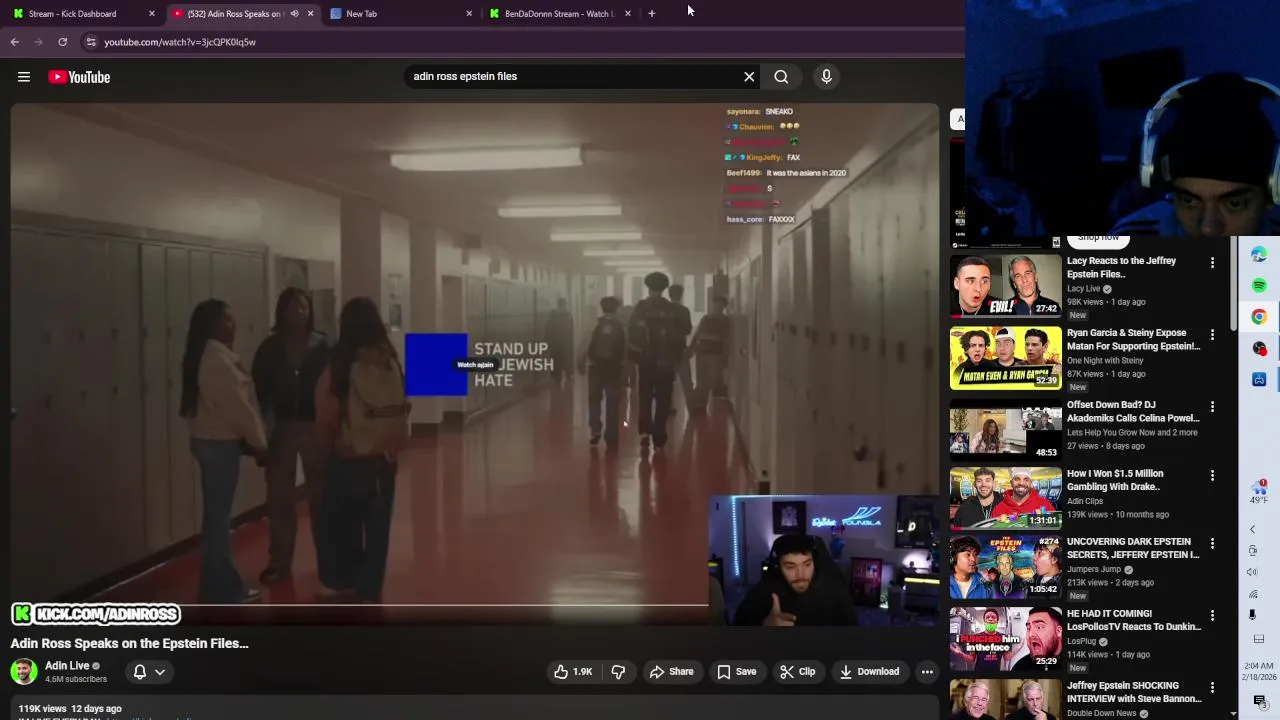
Task: Open options menu for HE HAD IT COMING video
Action: coord(1212,616)
